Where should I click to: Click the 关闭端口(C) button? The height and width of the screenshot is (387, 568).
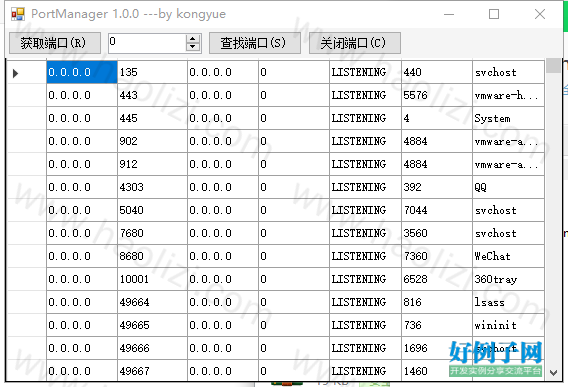(355, 43)
